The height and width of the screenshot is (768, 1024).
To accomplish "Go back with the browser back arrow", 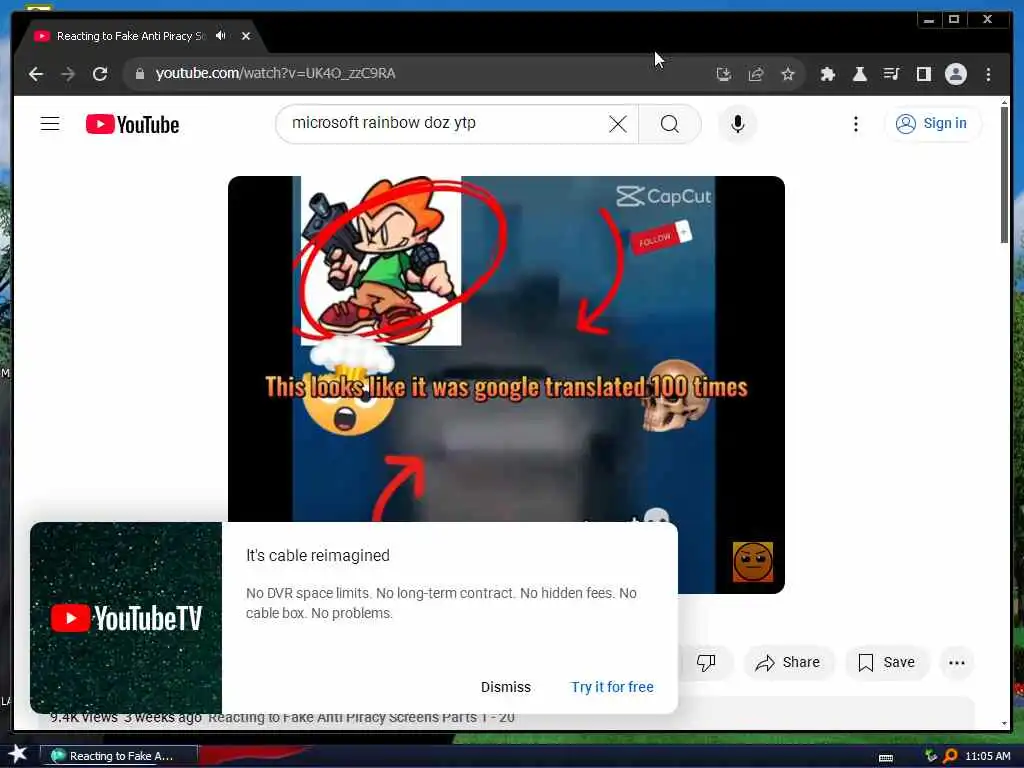I will coord(36,74).
